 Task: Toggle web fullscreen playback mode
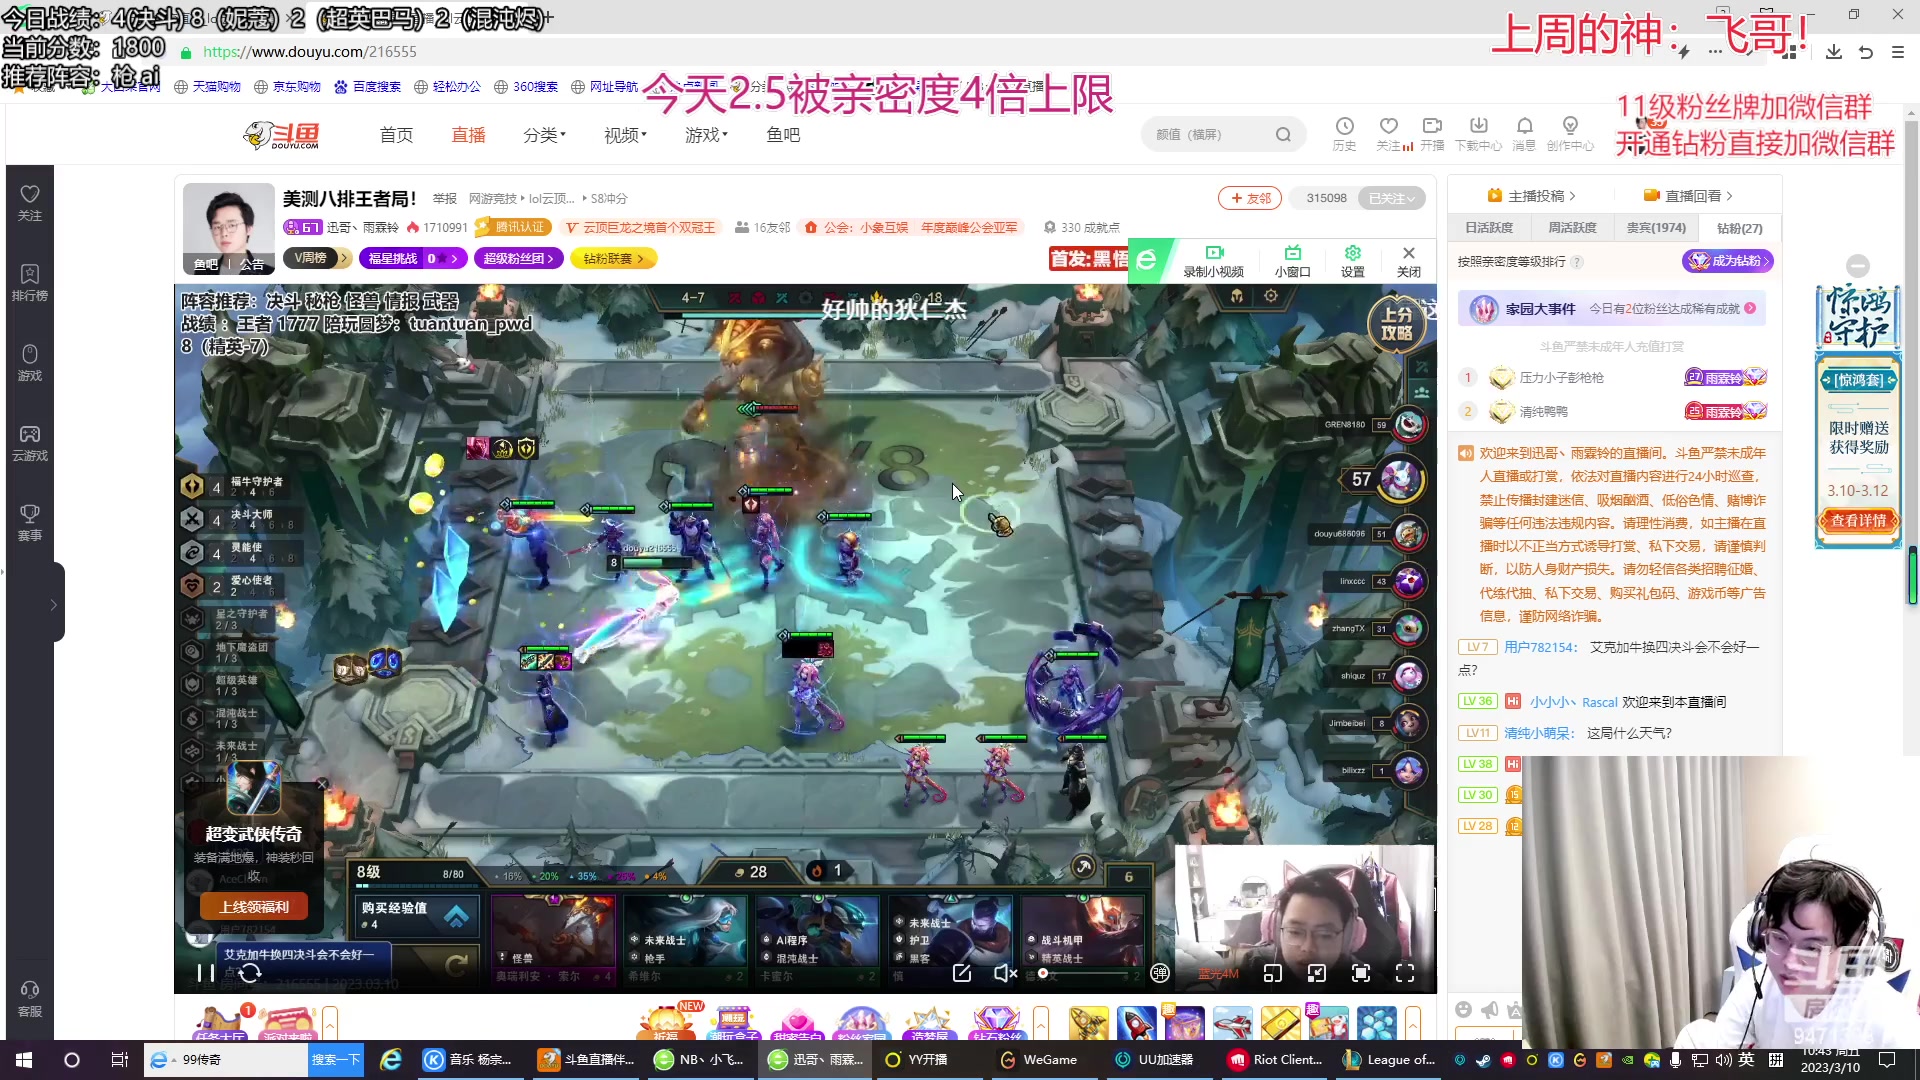[1361, 973]
